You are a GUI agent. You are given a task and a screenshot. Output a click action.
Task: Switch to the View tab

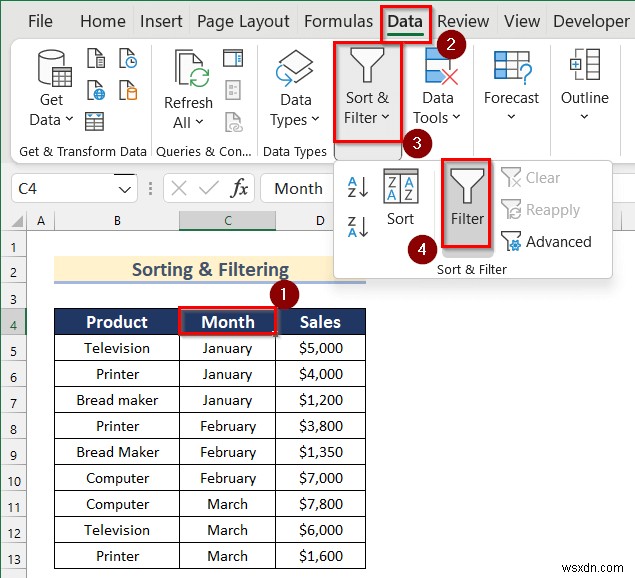522,21
